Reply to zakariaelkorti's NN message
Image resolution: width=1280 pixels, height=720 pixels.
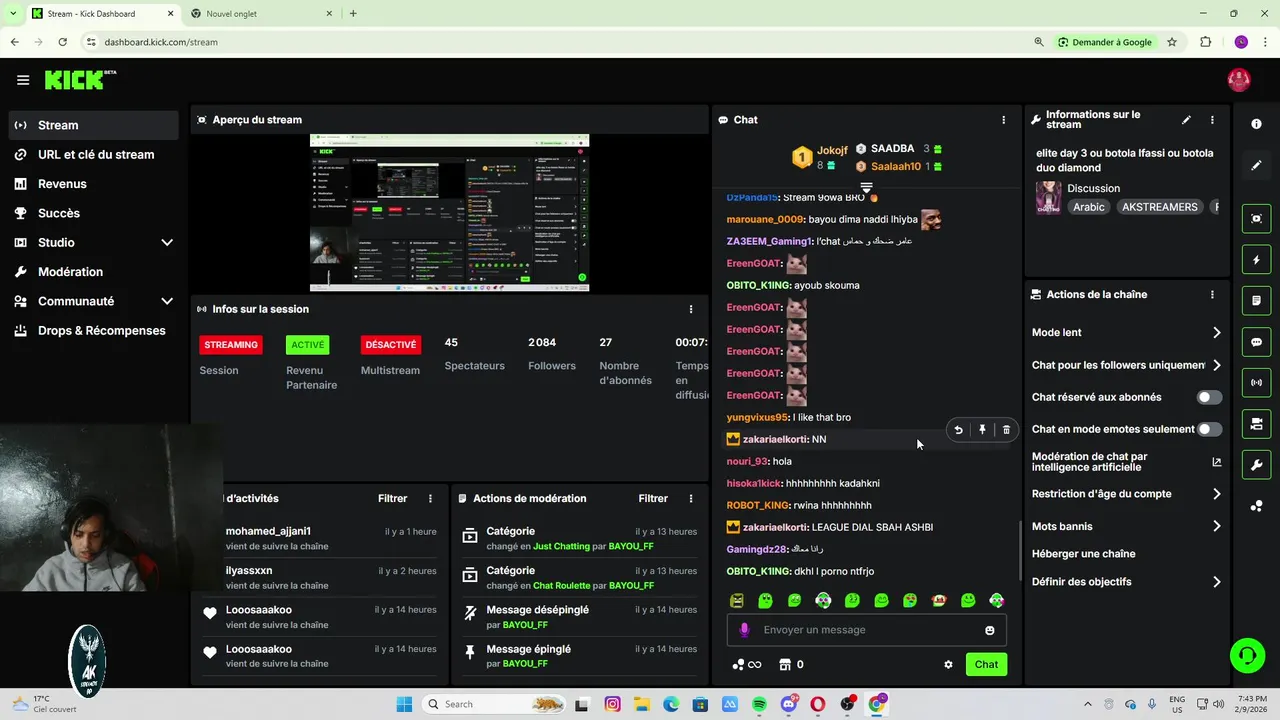coord(958,430)
